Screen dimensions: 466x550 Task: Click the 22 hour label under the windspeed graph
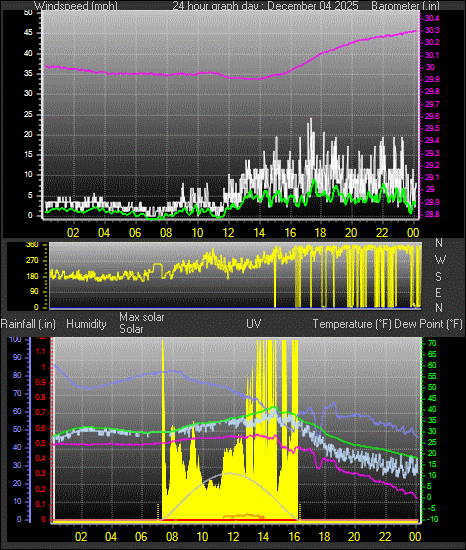pyautogui.click(x=382, y=233)
